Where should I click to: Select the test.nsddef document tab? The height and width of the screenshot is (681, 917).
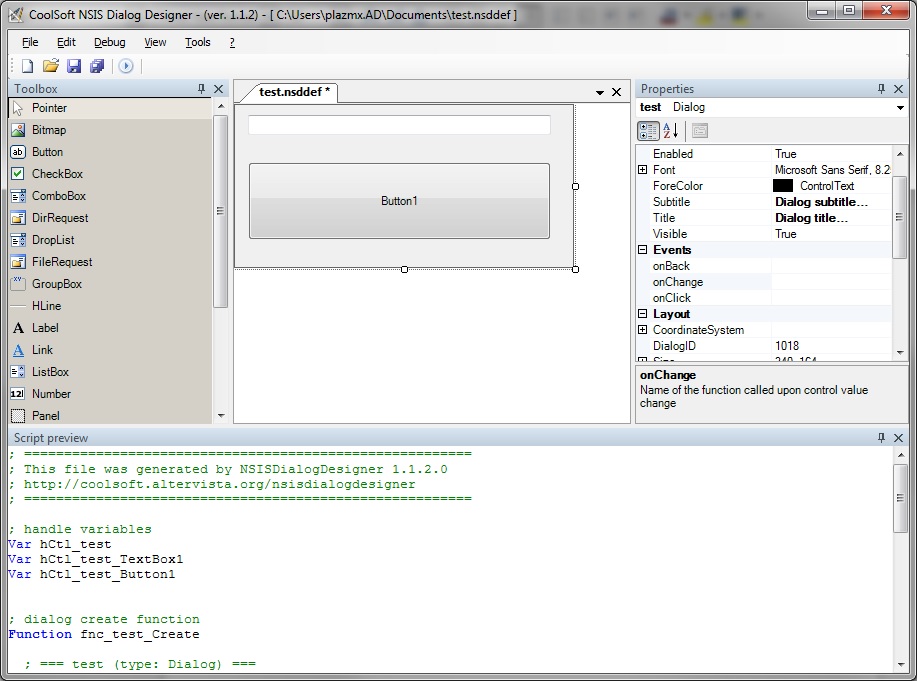point(294,92)
